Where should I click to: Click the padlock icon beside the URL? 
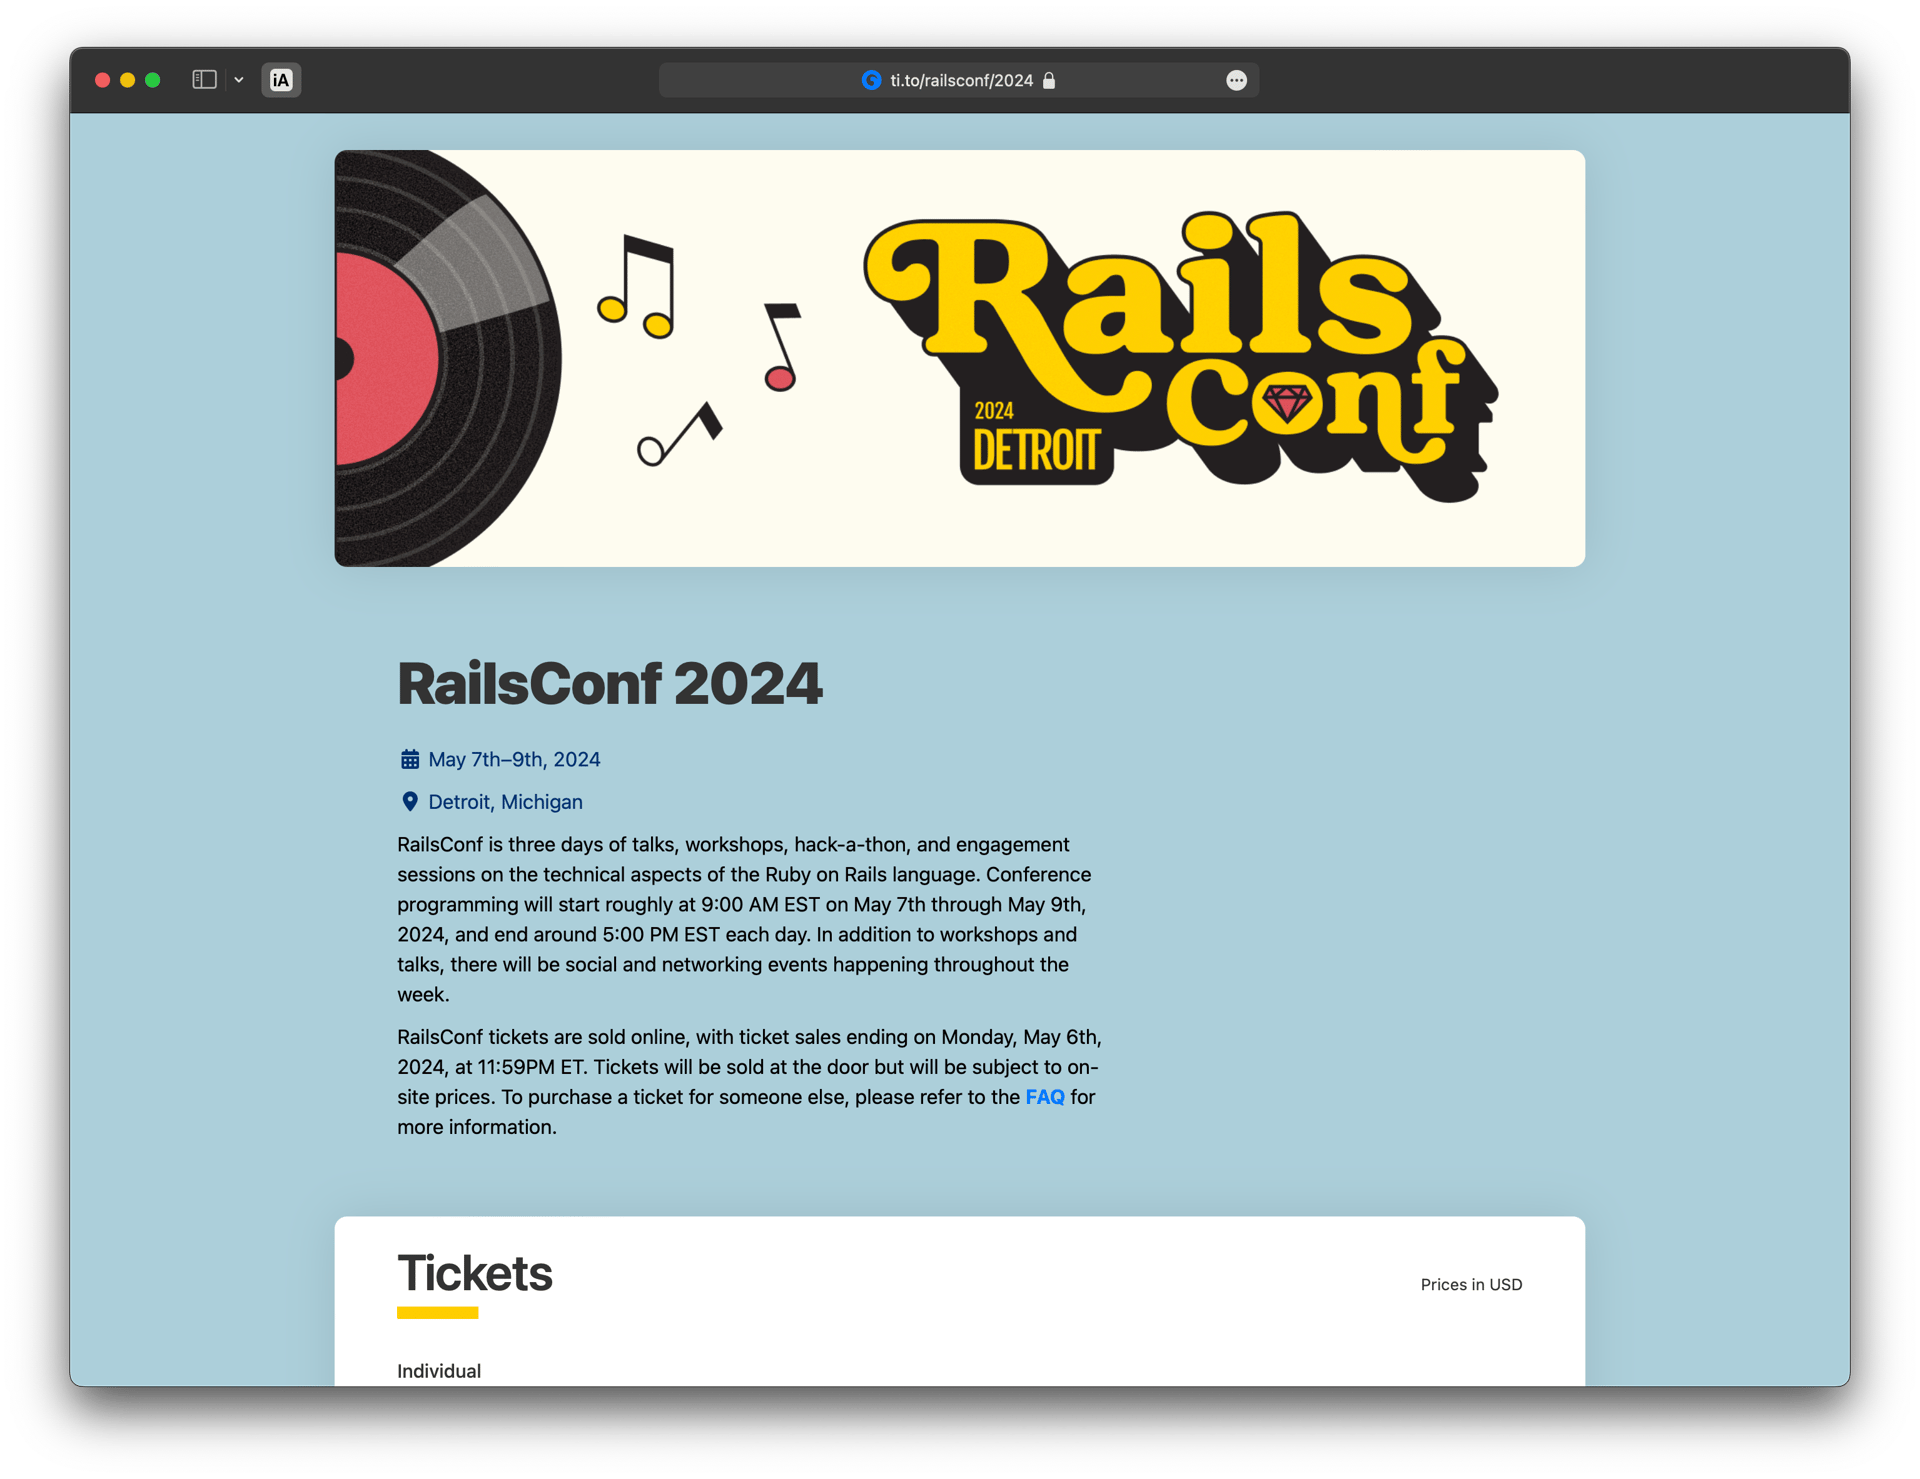tap(1049, 80)
